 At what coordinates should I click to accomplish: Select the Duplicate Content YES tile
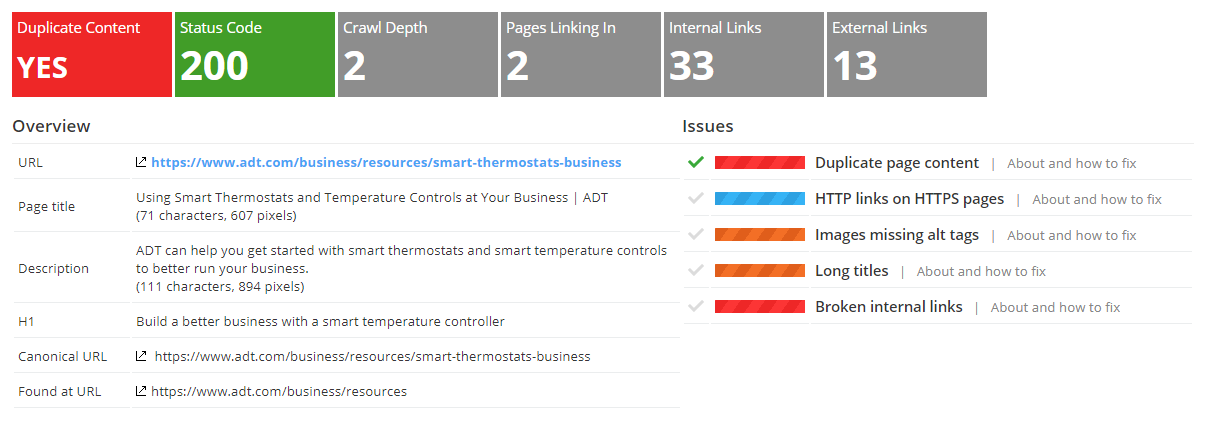pos(91,55)
